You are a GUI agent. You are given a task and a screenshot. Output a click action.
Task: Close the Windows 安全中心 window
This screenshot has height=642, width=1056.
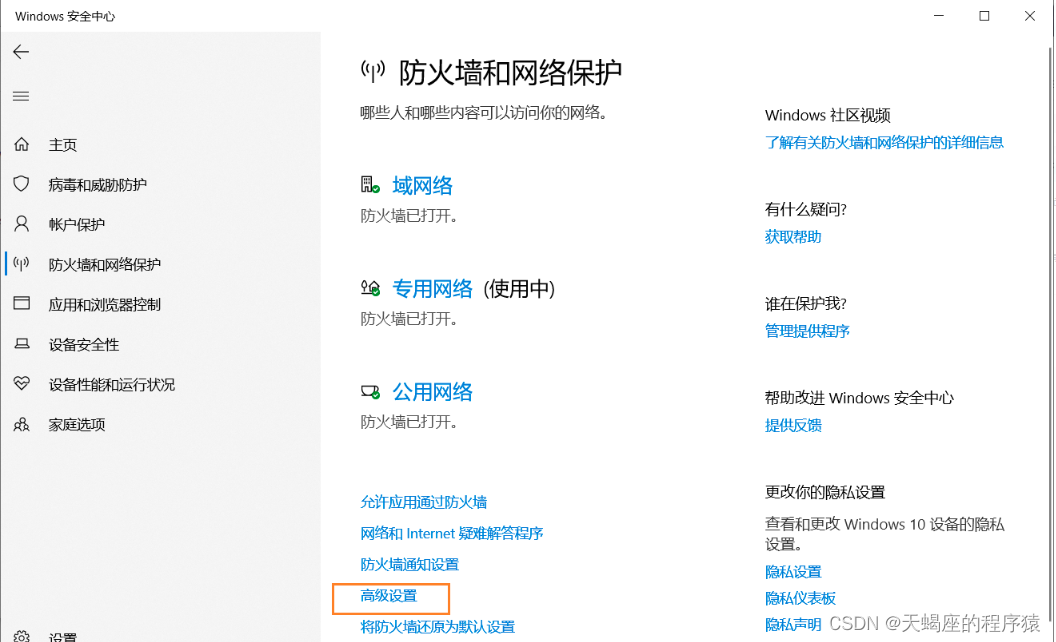point(1030,15)
